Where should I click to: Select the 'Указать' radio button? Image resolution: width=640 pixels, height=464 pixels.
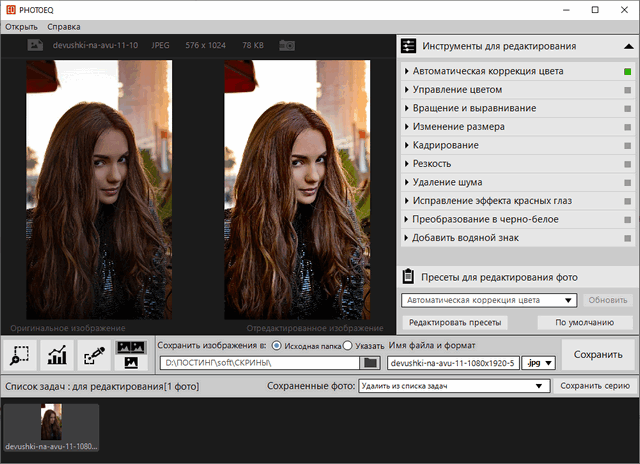348,345
